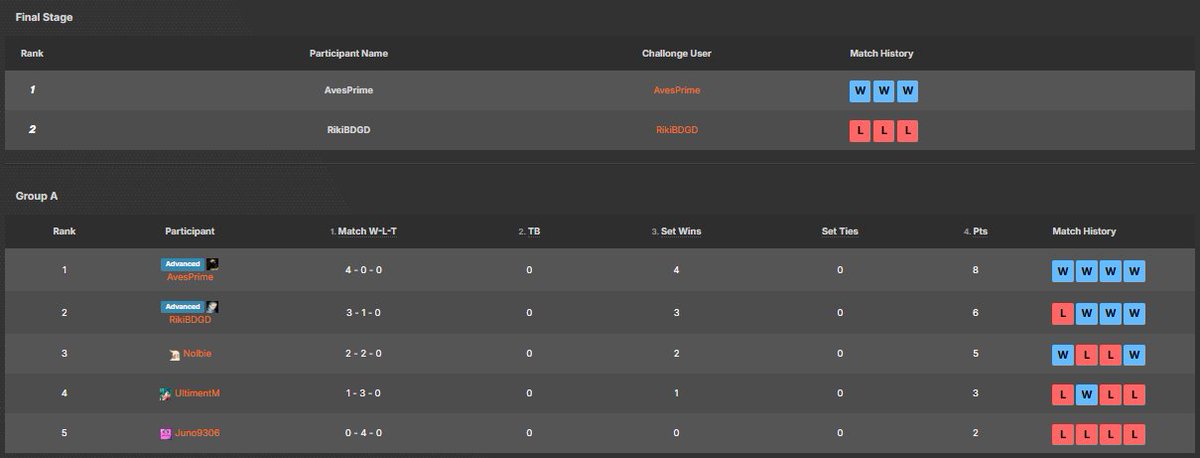Click UltimentM's small avatar icon
The image size is (1200, 458).
pos(165,394)
